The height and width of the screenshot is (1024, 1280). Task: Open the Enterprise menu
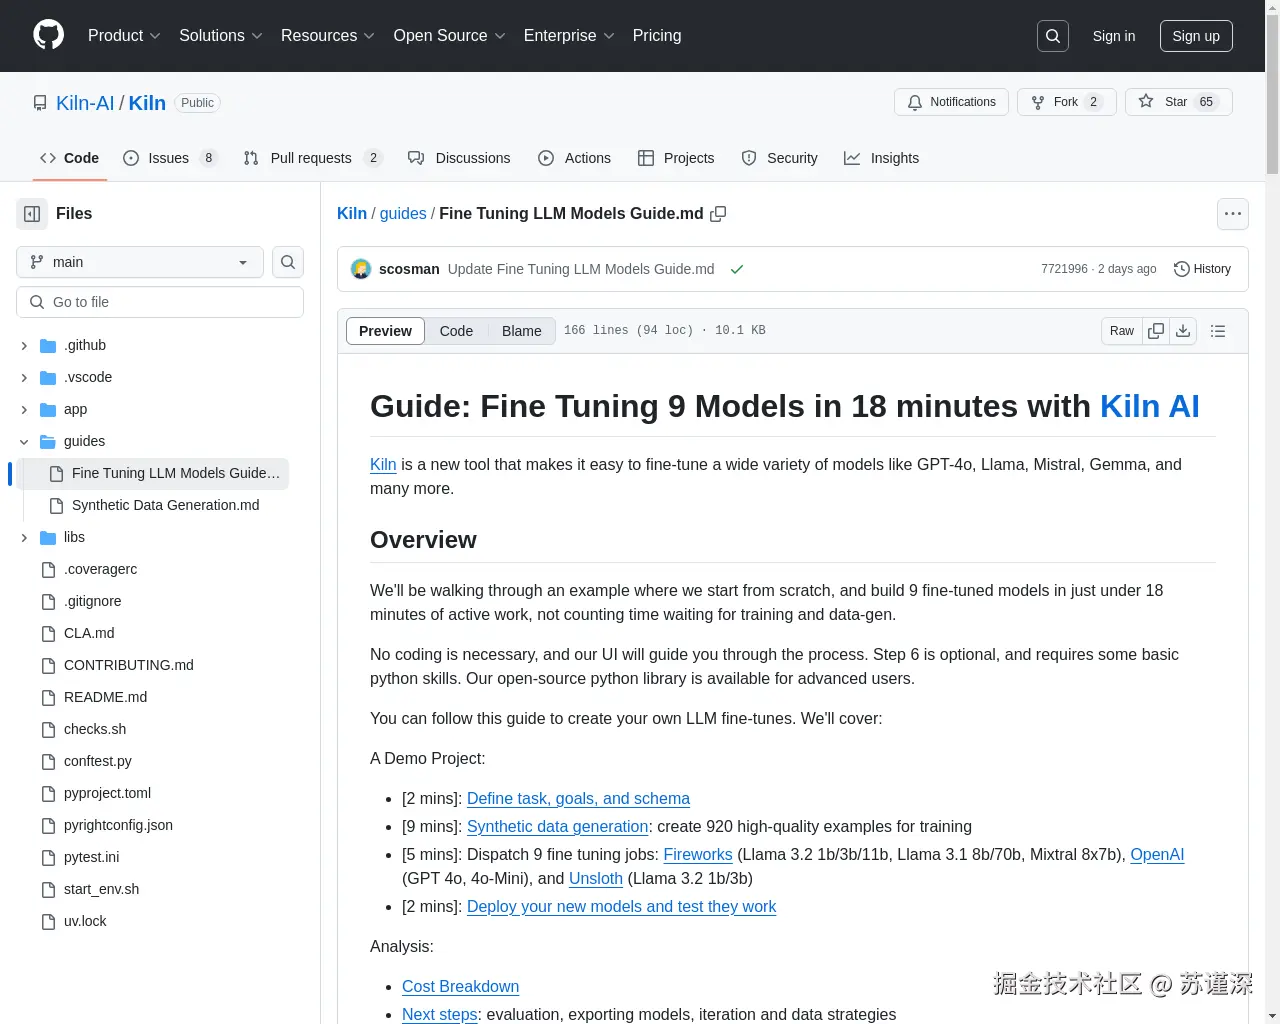569,36
